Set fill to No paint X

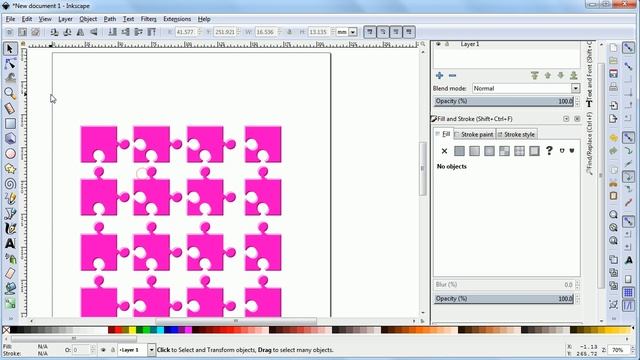[x=444, y=151]
